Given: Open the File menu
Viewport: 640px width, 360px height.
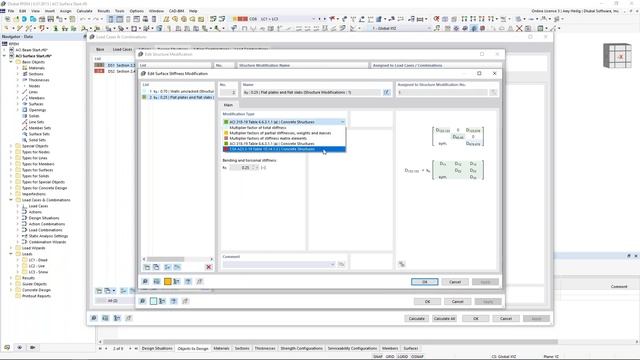Looking at the screenshot, I should pyautogui.click(x=11, y=11).
